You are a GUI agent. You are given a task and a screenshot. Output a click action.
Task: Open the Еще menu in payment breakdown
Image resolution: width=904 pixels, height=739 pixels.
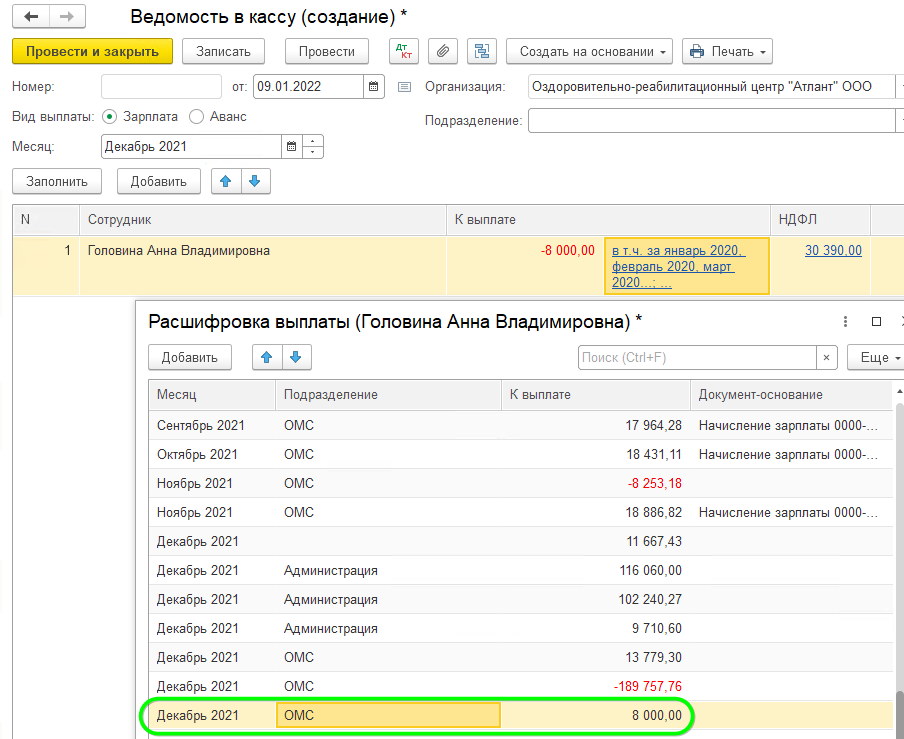[875, 357]
